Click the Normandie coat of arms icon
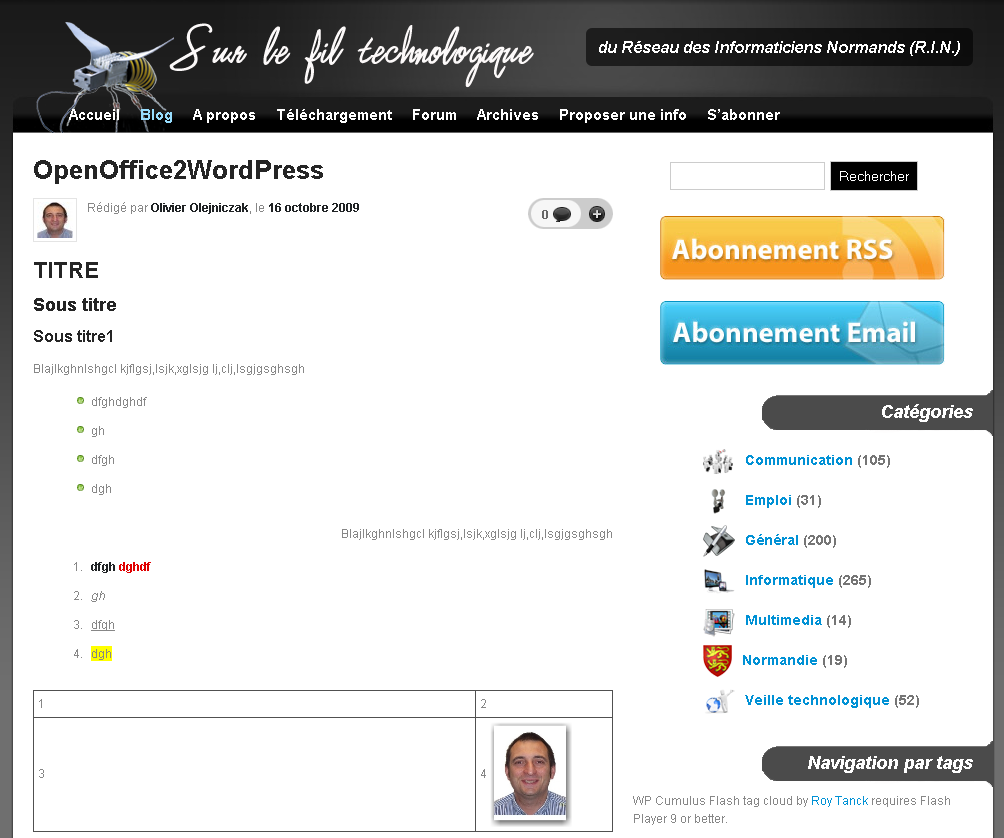 point(717,661)
